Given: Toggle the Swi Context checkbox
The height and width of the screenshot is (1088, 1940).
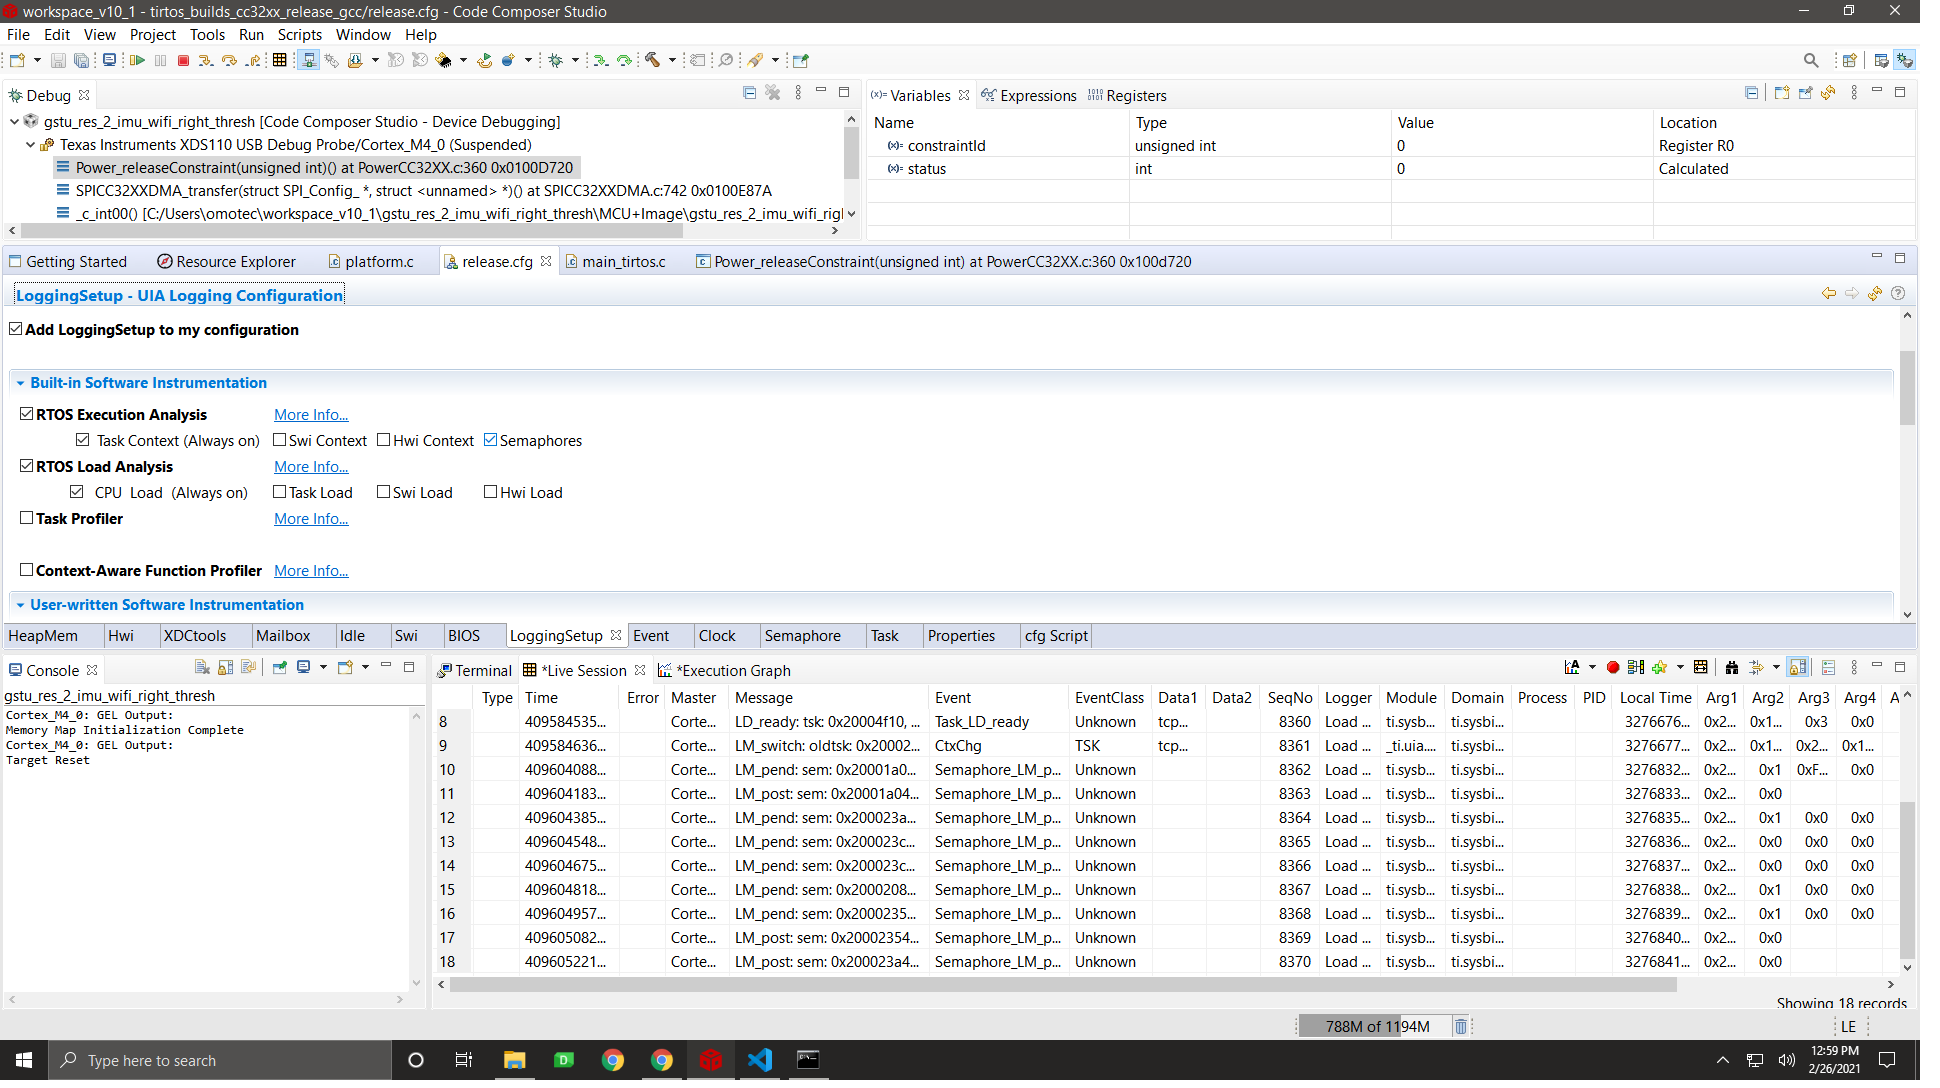Looking at the screenshot, I should point(280,440).
